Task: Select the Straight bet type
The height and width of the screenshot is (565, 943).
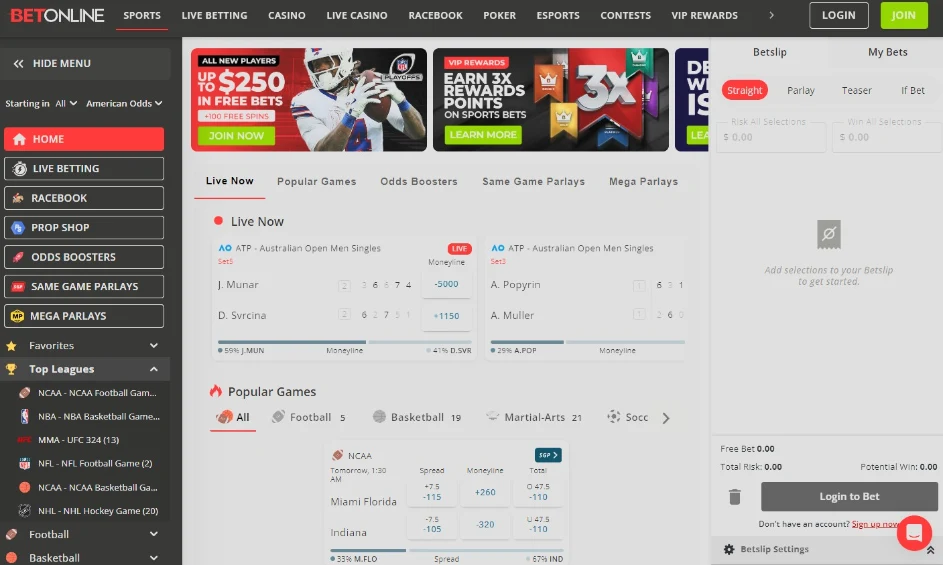Action: pyautogui.click(x=745, y=90)
